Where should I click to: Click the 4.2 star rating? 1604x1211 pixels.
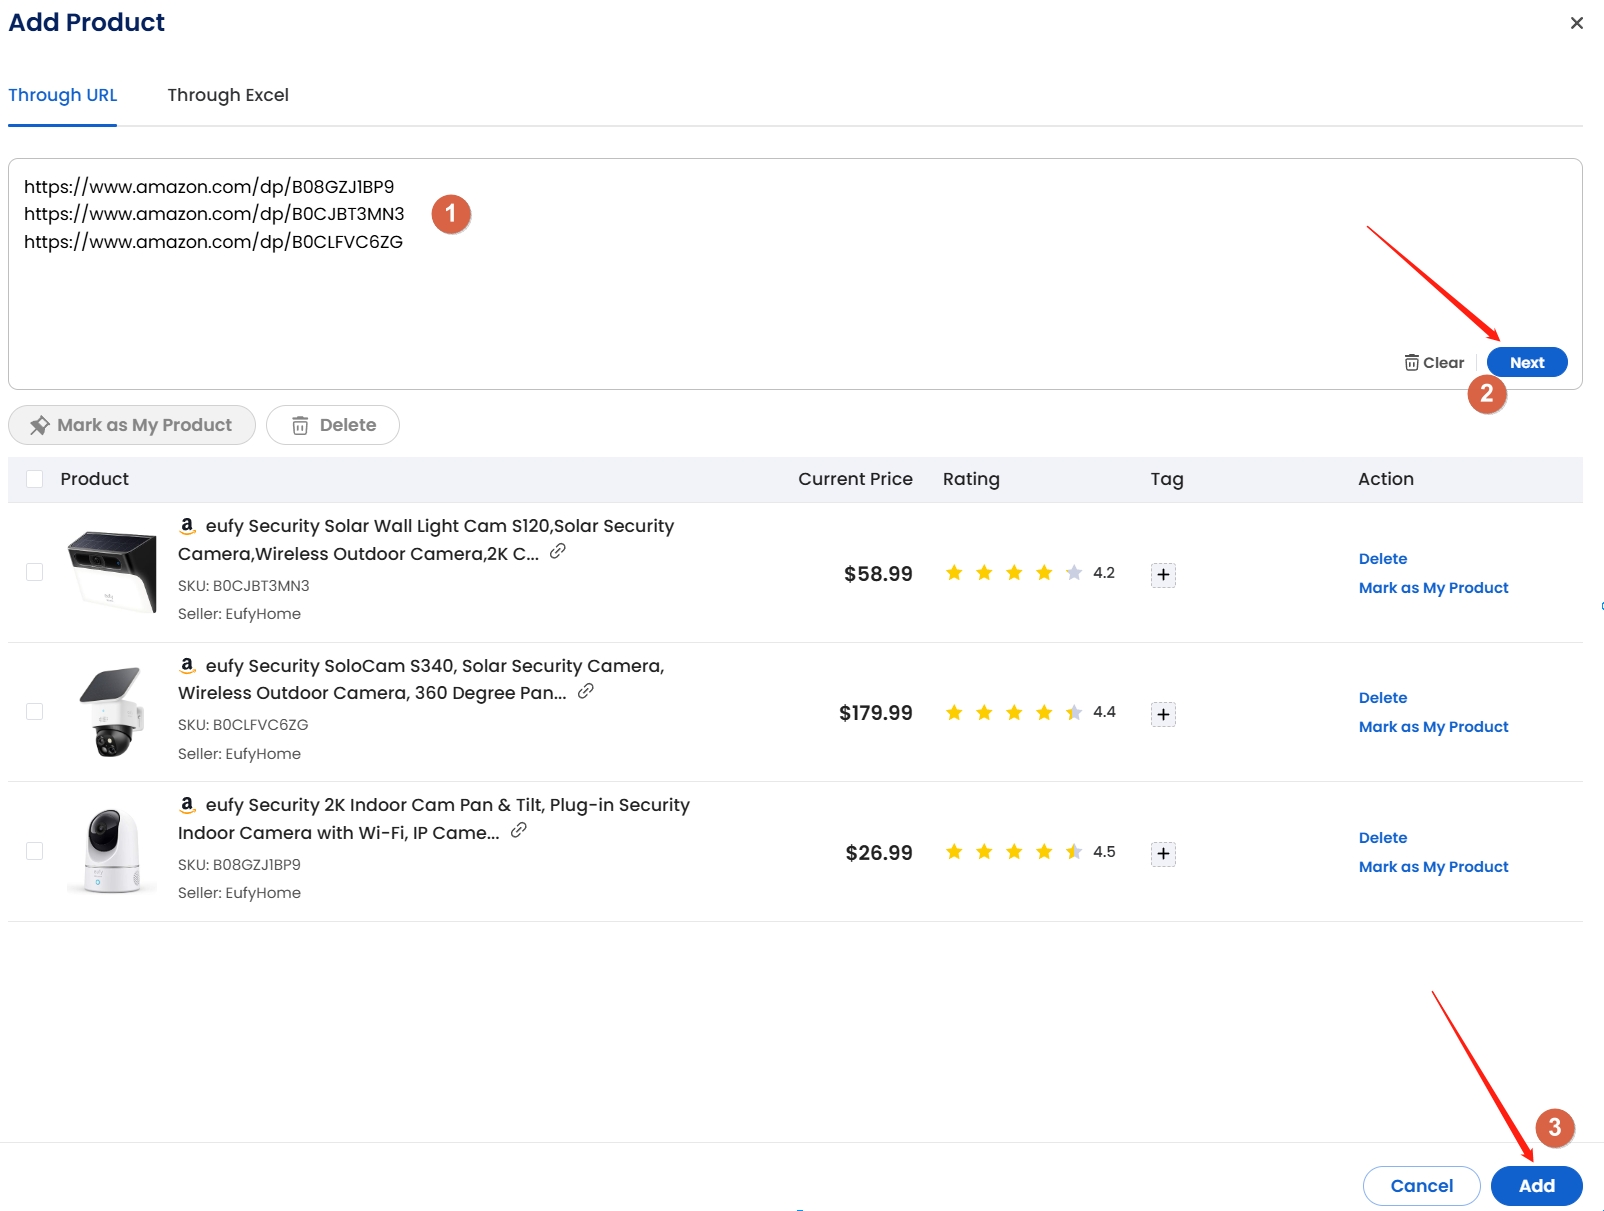tap(1029, 573)
